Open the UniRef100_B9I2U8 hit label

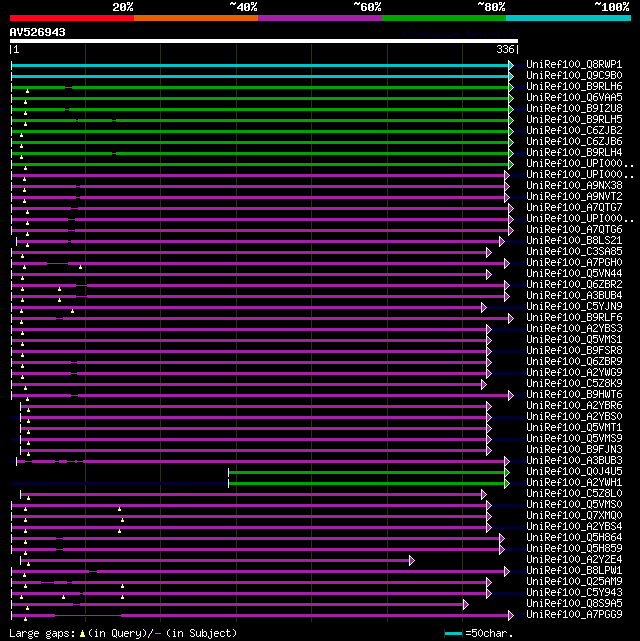(574, 109)
